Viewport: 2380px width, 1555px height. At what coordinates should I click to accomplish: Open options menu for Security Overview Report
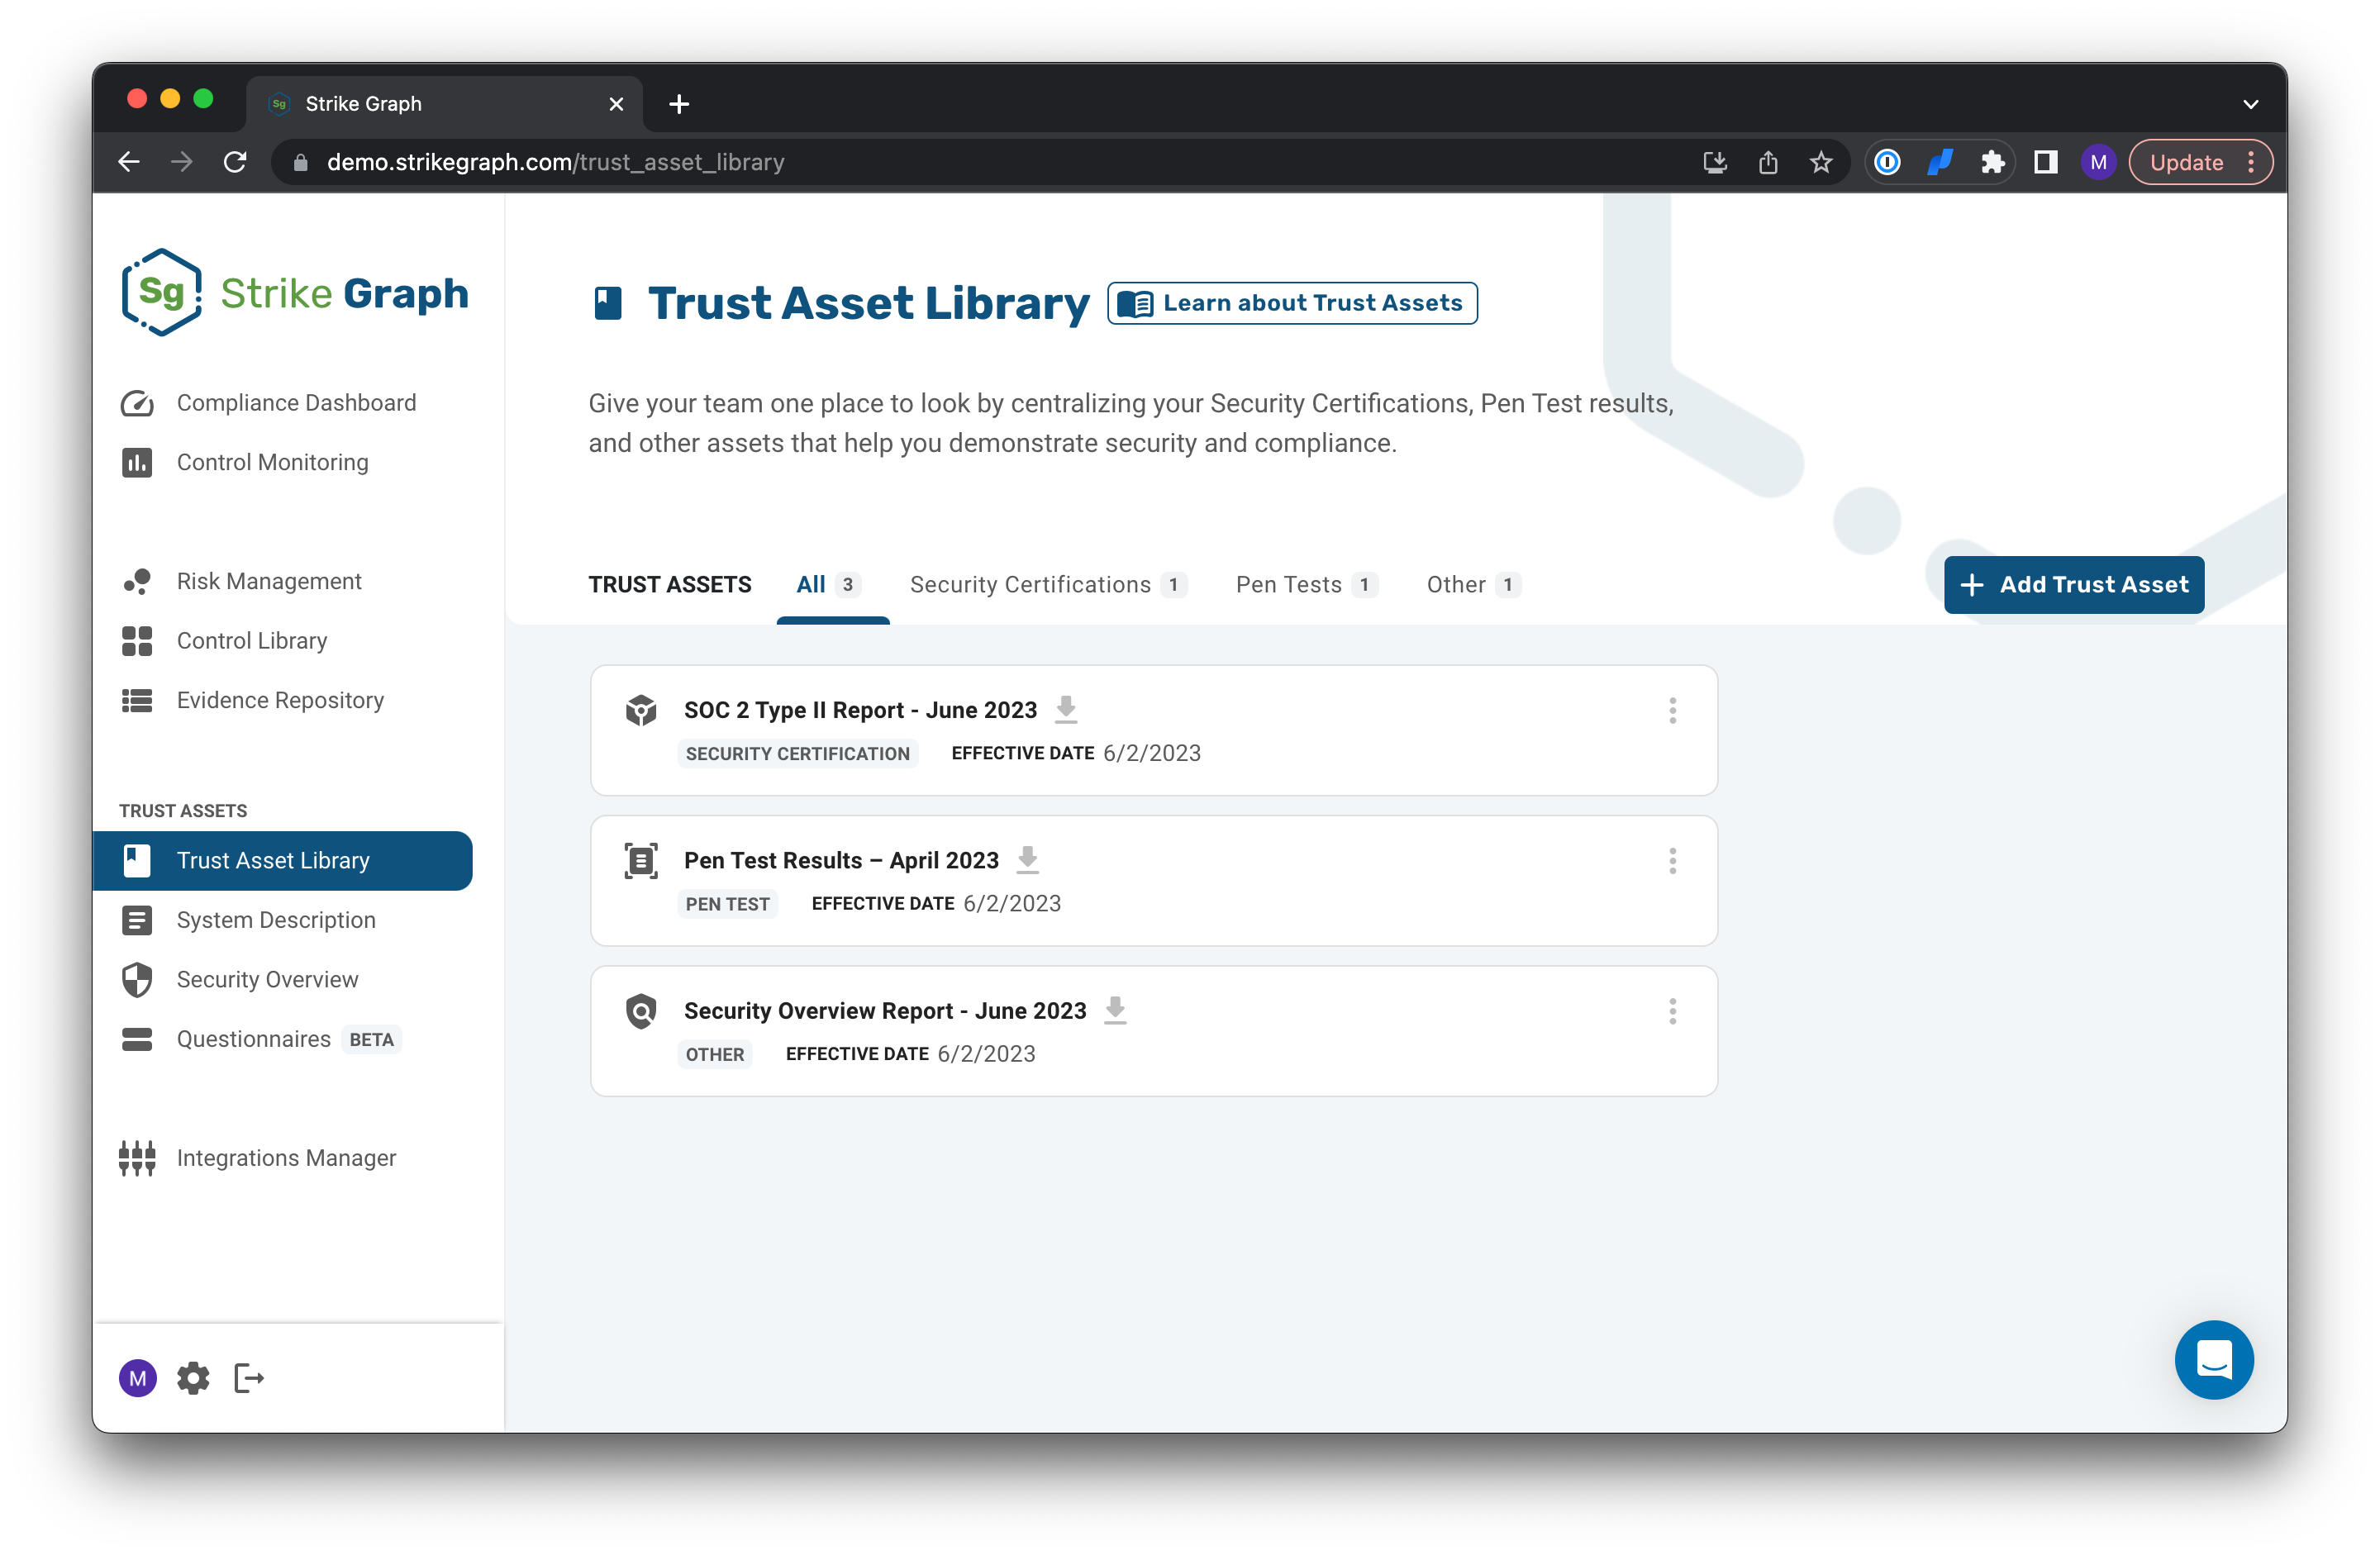click(1672, 1011)
